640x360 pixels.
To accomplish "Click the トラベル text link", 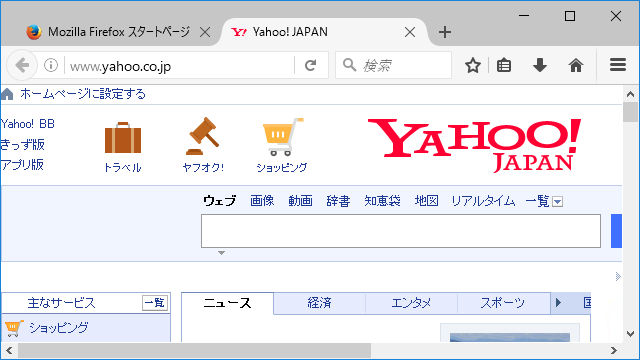I will click(x=122, y=167).
